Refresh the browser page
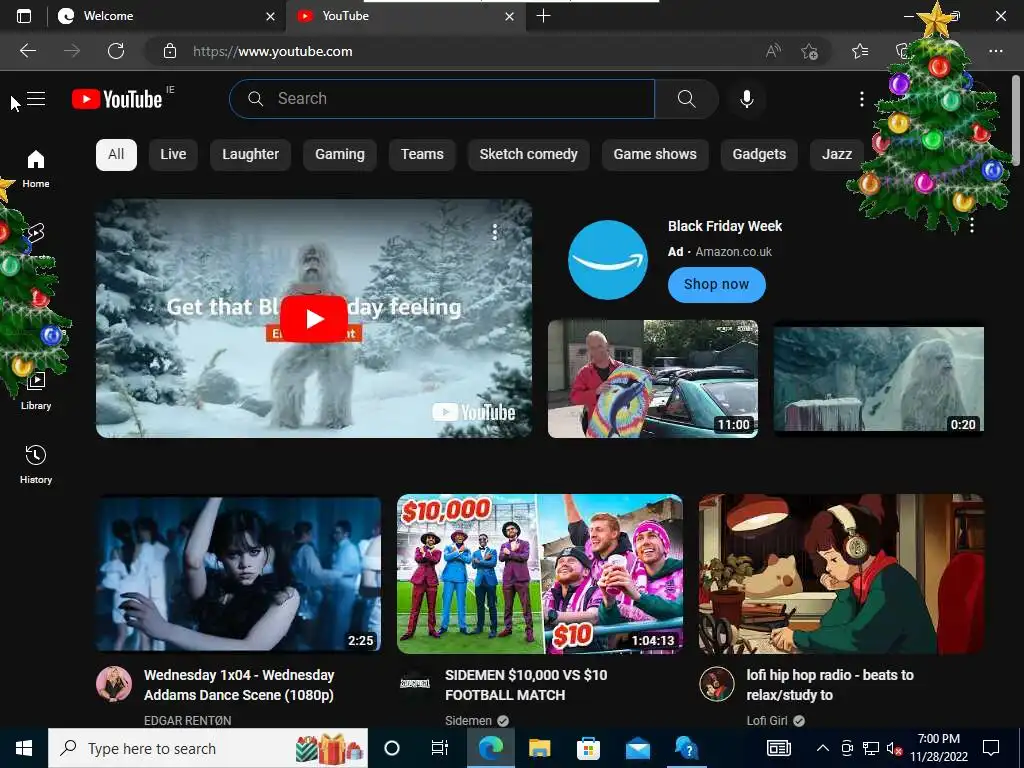 [116, 51]
